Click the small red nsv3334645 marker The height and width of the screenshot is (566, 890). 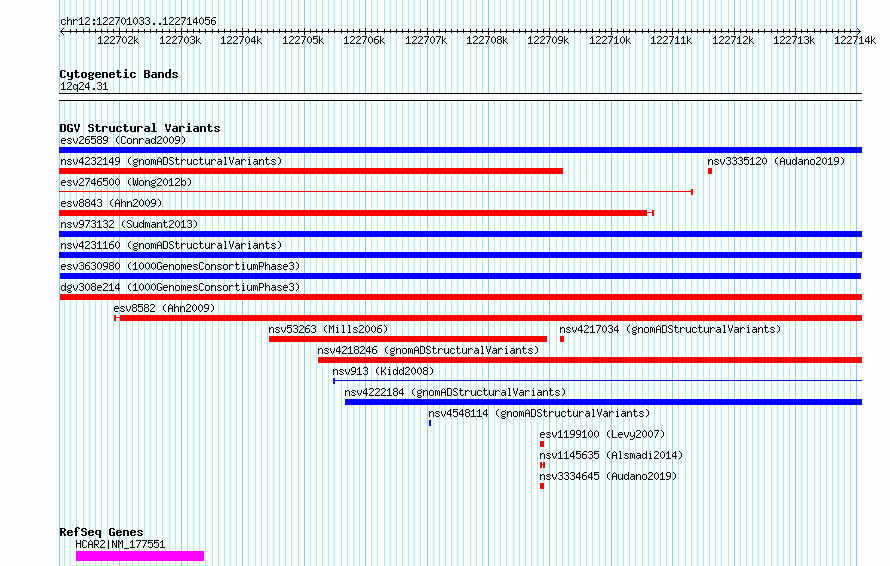click(542, 486)
